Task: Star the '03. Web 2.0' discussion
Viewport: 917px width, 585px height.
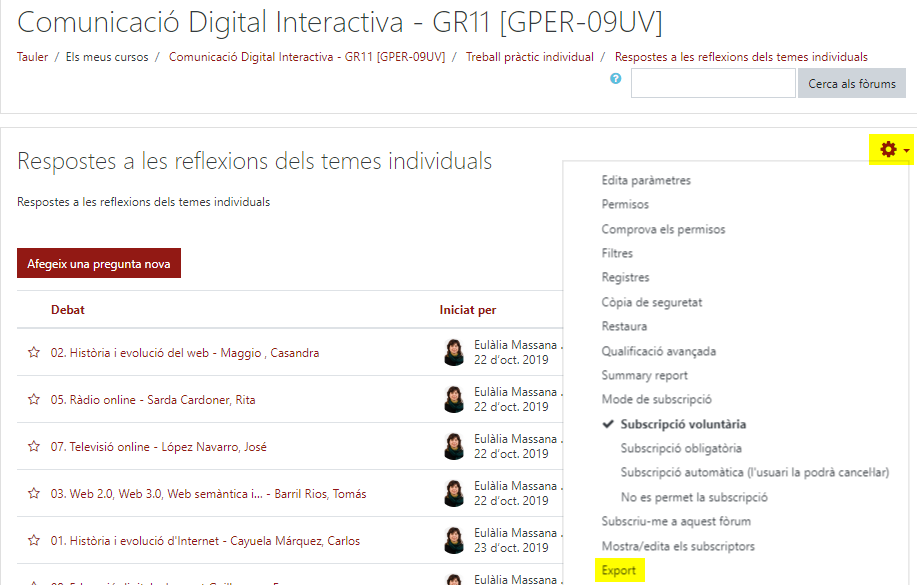Action: 34,494
